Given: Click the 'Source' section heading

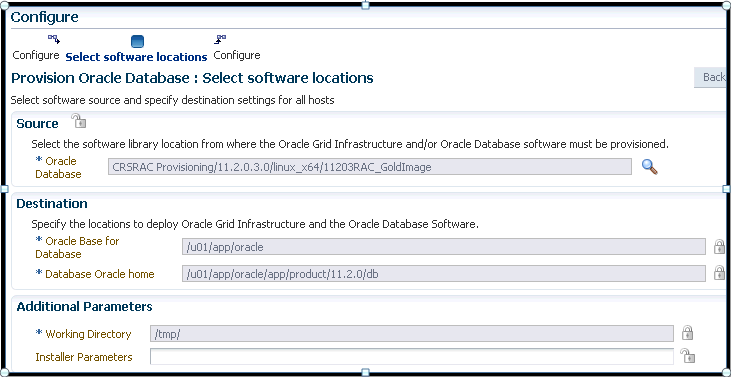Looking at the screenshot, I should click(x=37, y=124).
